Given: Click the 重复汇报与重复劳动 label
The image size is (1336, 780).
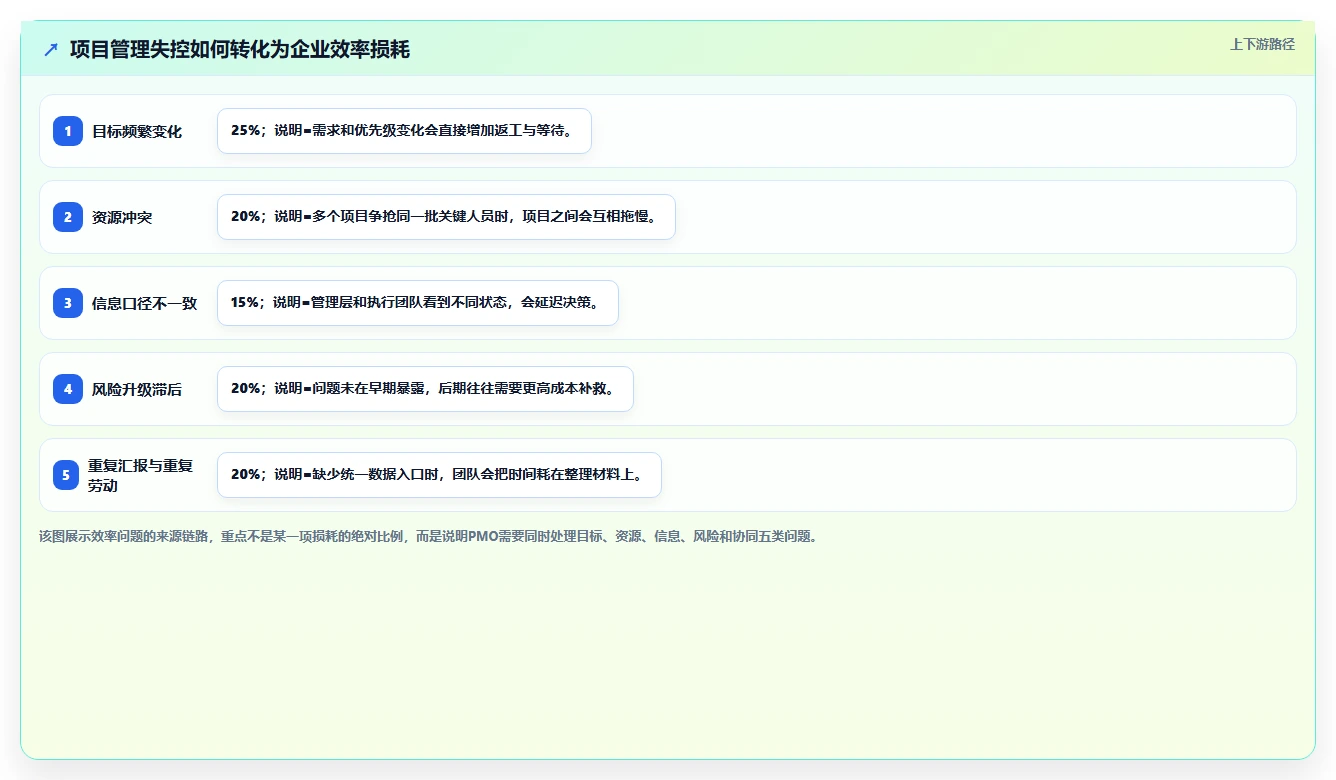Looking at the screenshot, I should 141,475.
